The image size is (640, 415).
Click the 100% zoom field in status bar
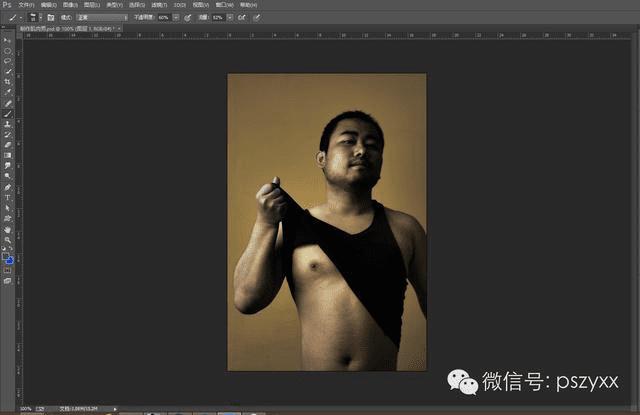tap(26, 409)
